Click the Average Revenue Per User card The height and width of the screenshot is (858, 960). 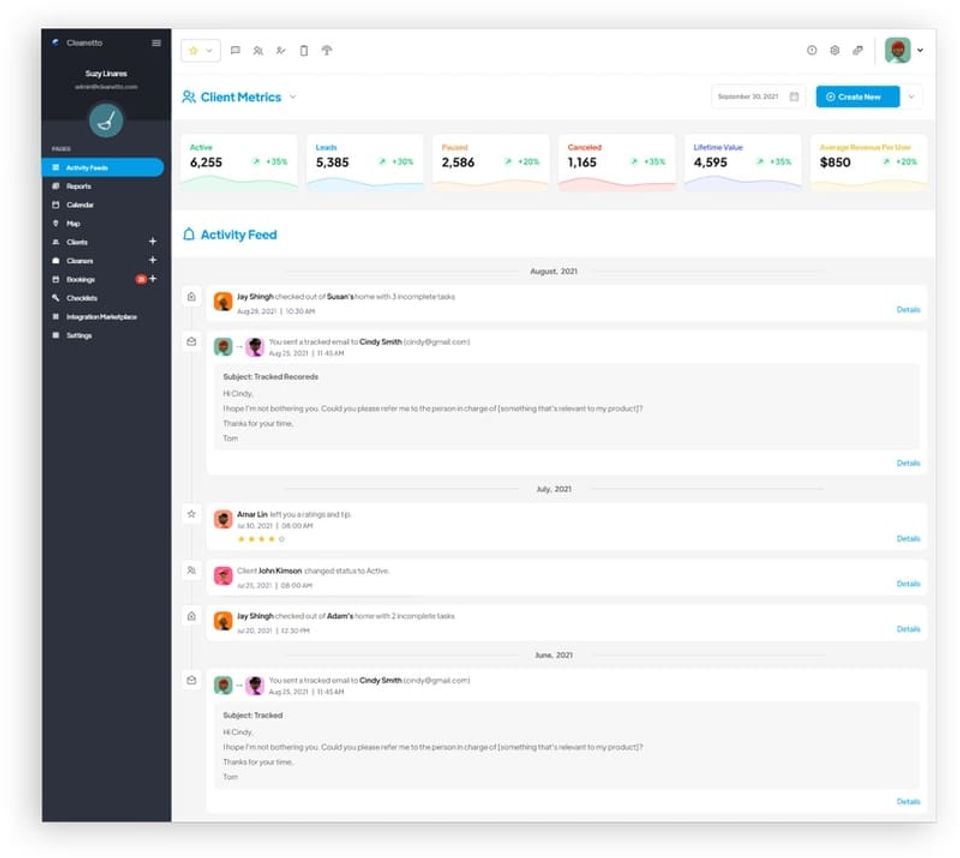(869, 162)
